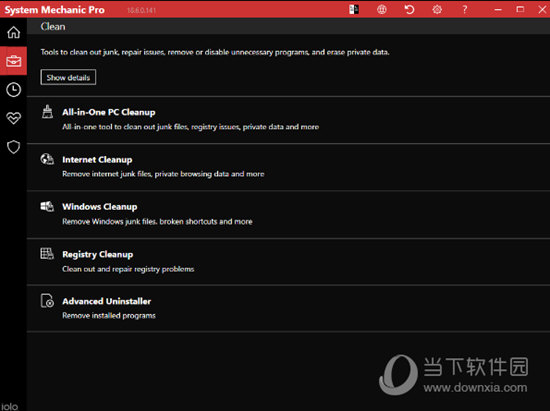Viewport: 550px width, 411px height.
Task: Click the Show details button
Action: (x=68, y=78)
